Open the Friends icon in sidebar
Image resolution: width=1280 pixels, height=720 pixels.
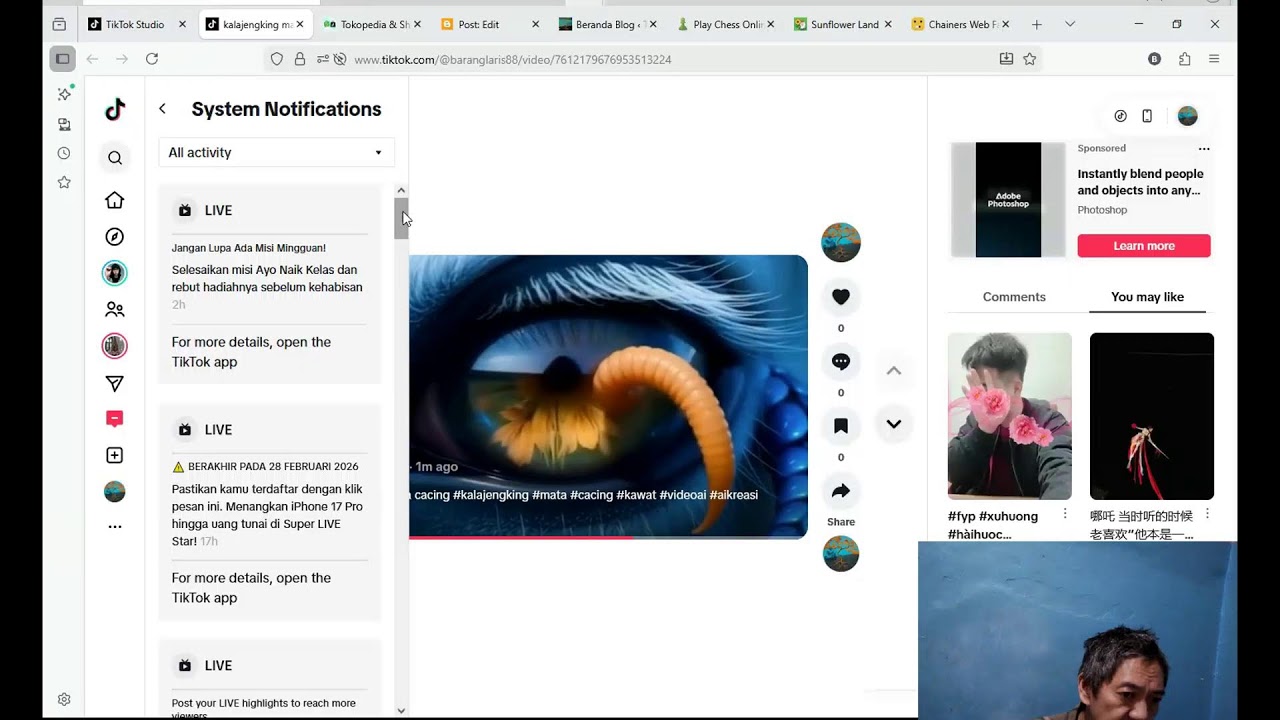[115, 310]
